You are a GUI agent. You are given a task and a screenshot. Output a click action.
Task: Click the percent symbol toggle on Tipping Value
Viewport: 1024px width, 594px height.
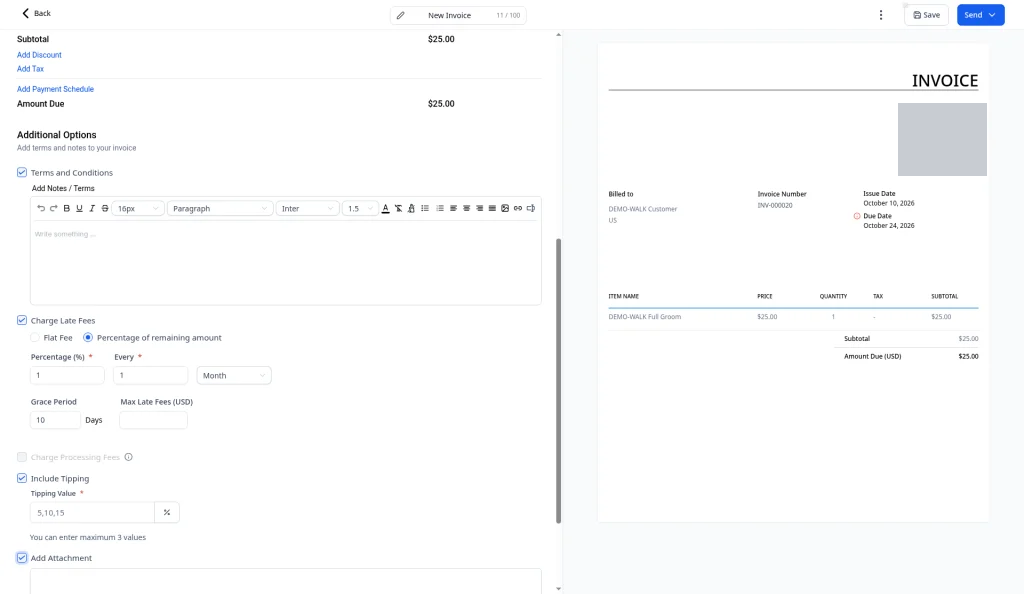click(x=167, y=512)
